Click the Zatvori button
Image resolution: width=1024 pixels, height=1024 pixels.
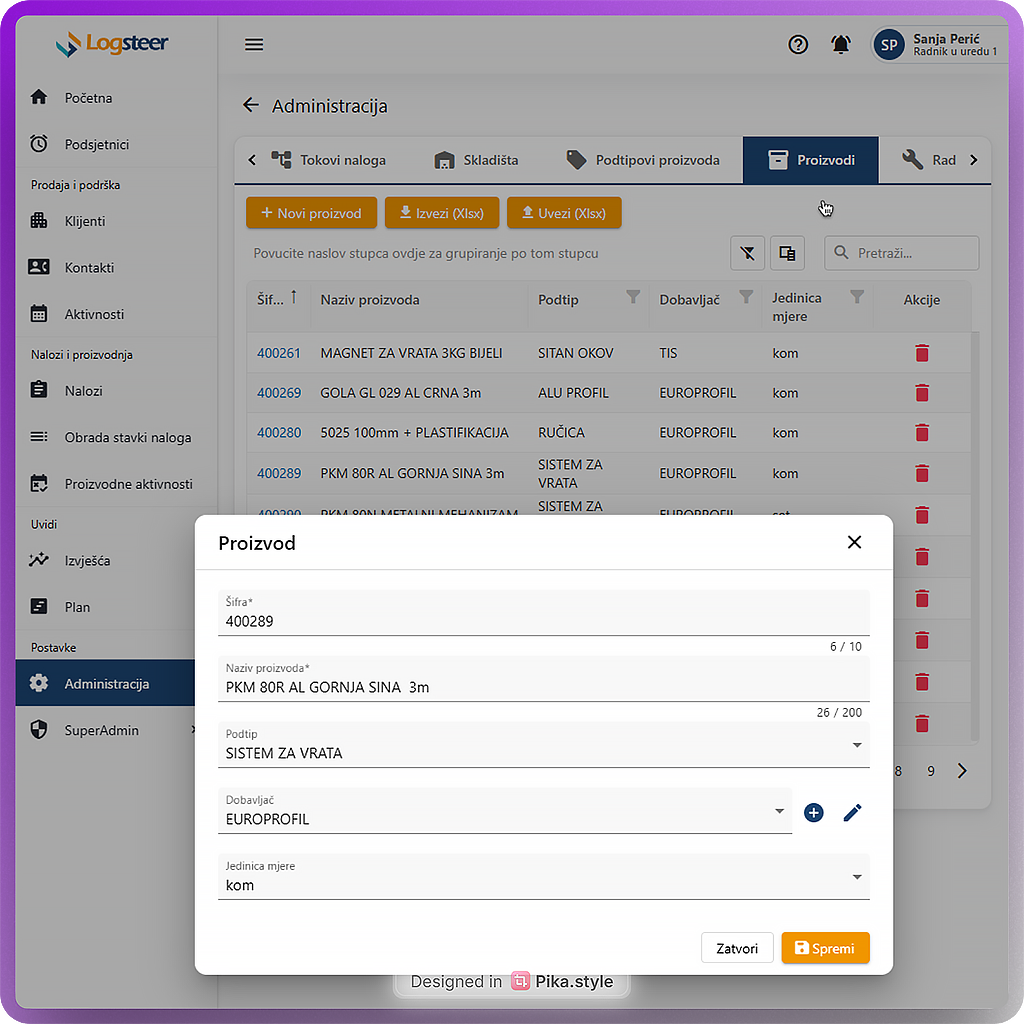738,948
